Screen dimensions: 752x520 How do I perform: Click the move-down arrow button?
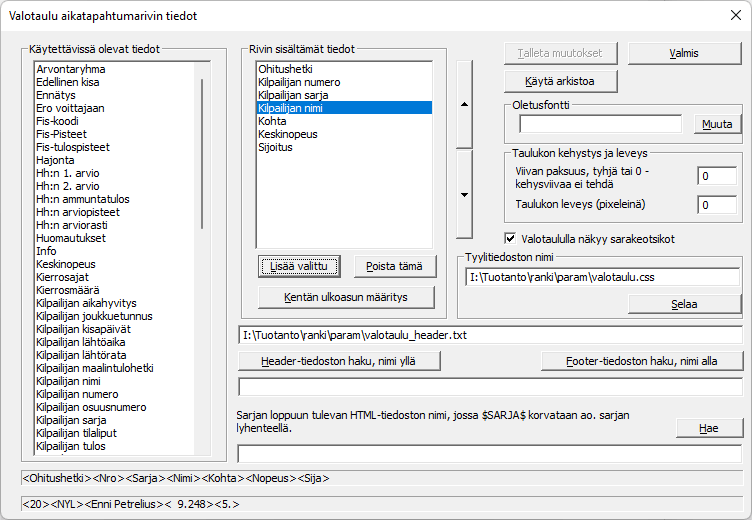coord(463,194)
